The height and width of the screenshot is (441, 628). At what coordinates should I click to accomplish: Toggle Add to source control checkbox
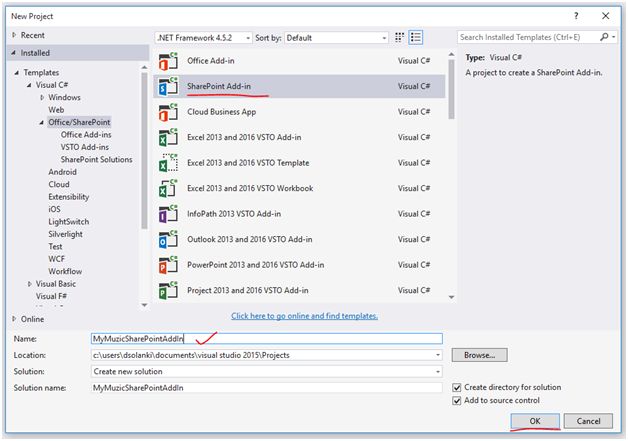(457, 401)
